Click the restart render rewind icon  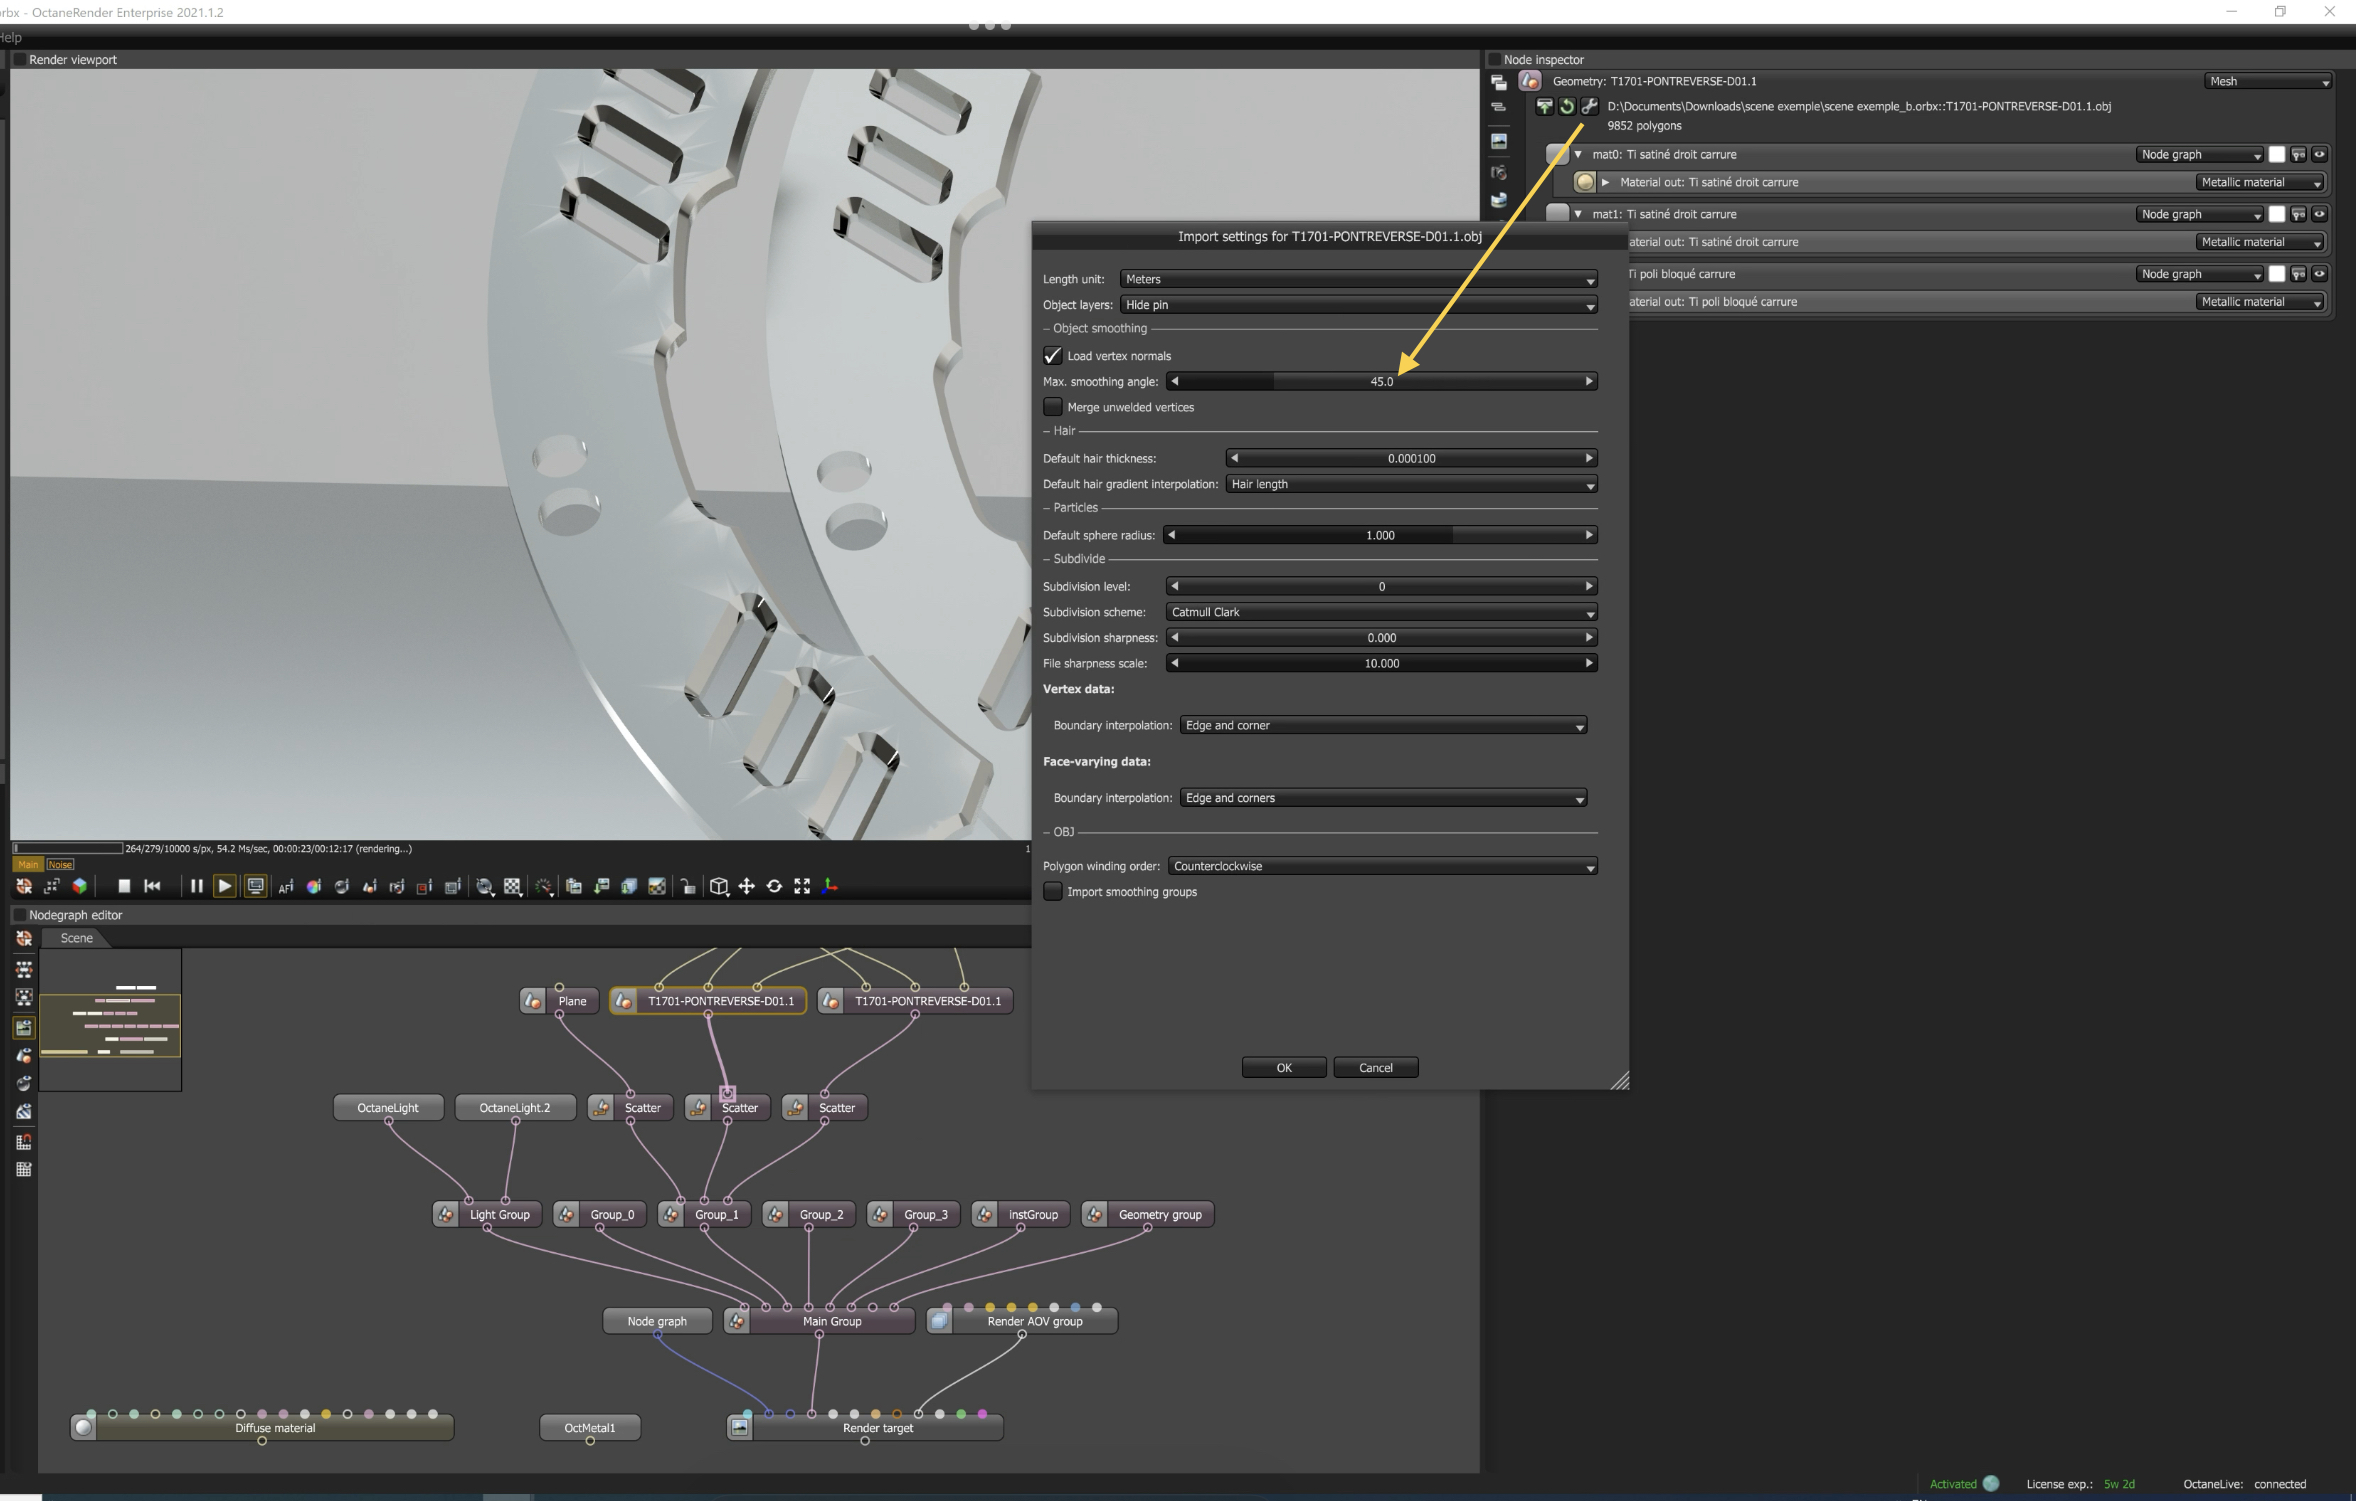[152, 886]
